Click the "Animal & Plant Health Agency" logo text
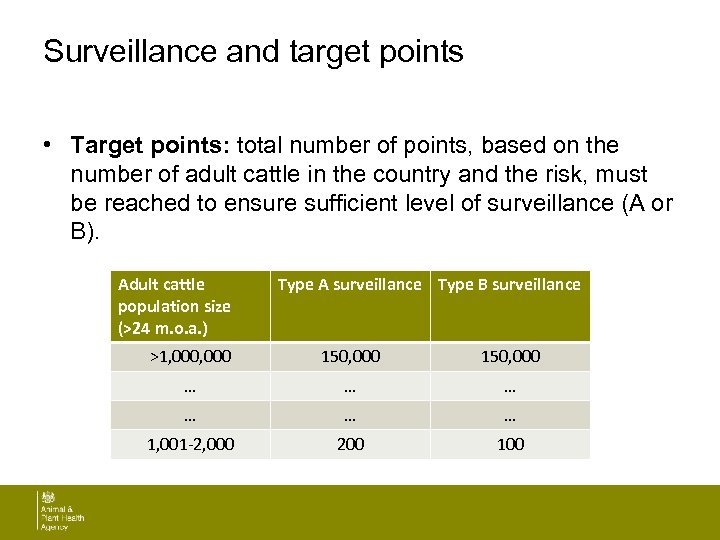The image size is (720, 540). (x=62, y=519)
